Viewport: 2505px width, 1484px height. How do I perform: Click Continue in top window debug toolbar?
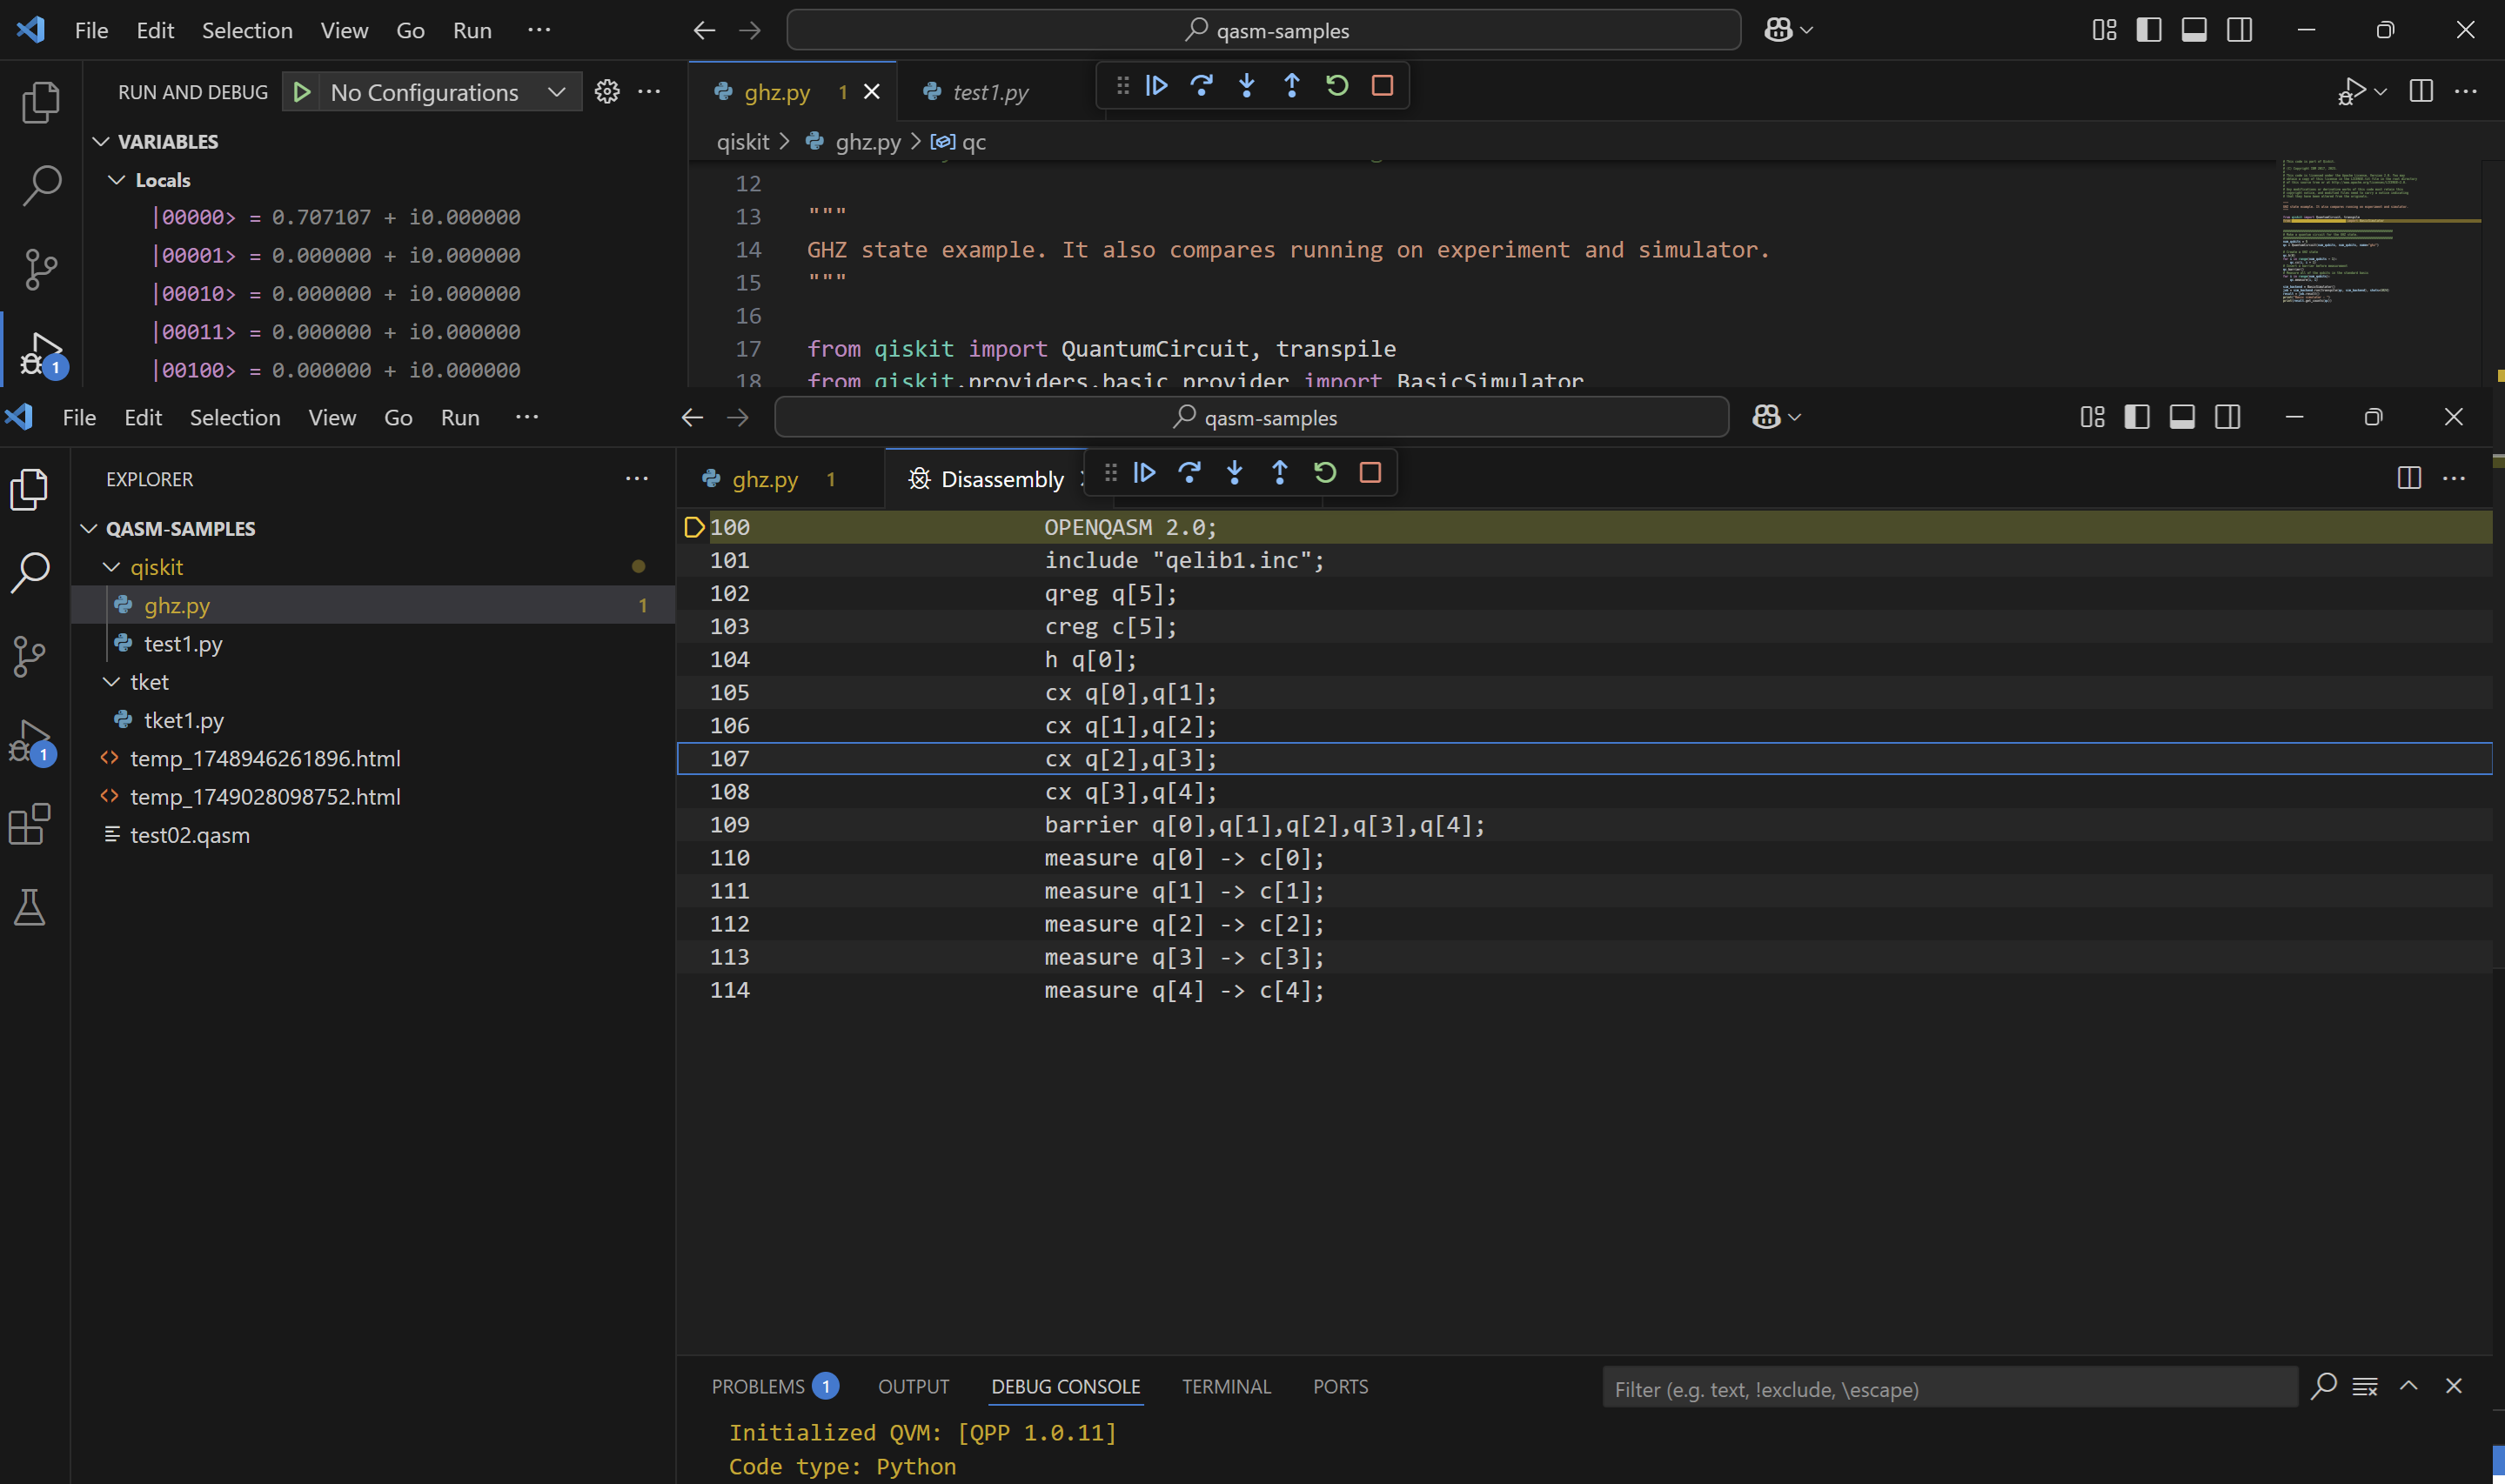click(1157, 86)
